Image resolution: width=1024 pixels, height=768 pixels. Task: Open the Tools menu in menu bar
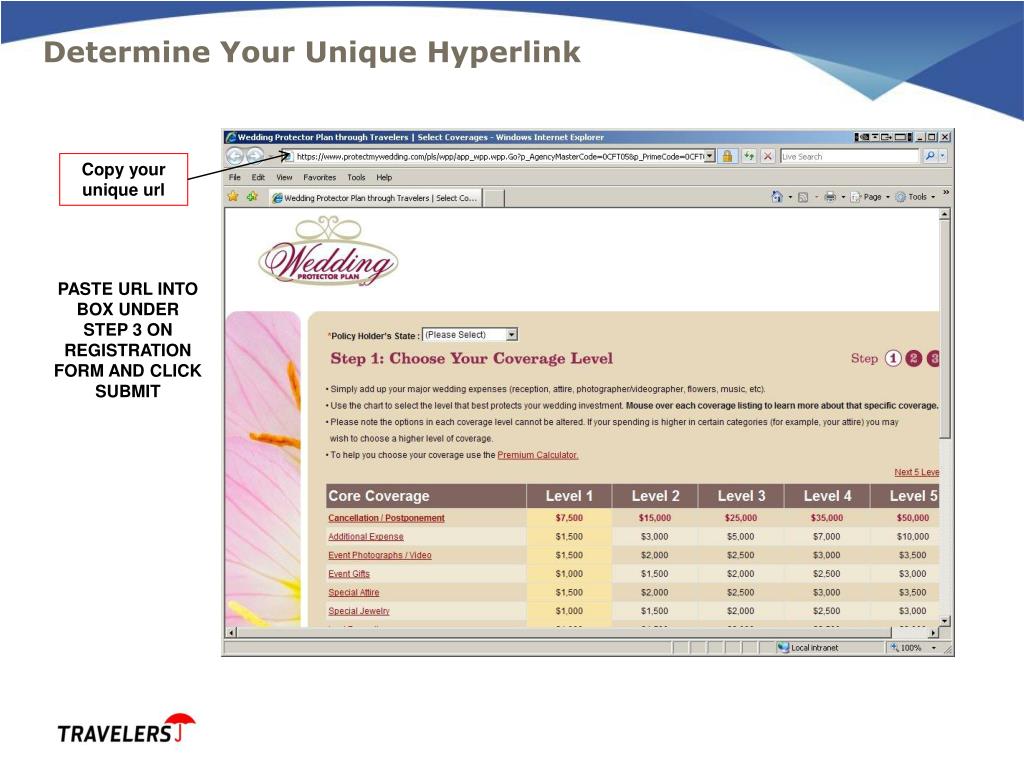coord(356,177)
